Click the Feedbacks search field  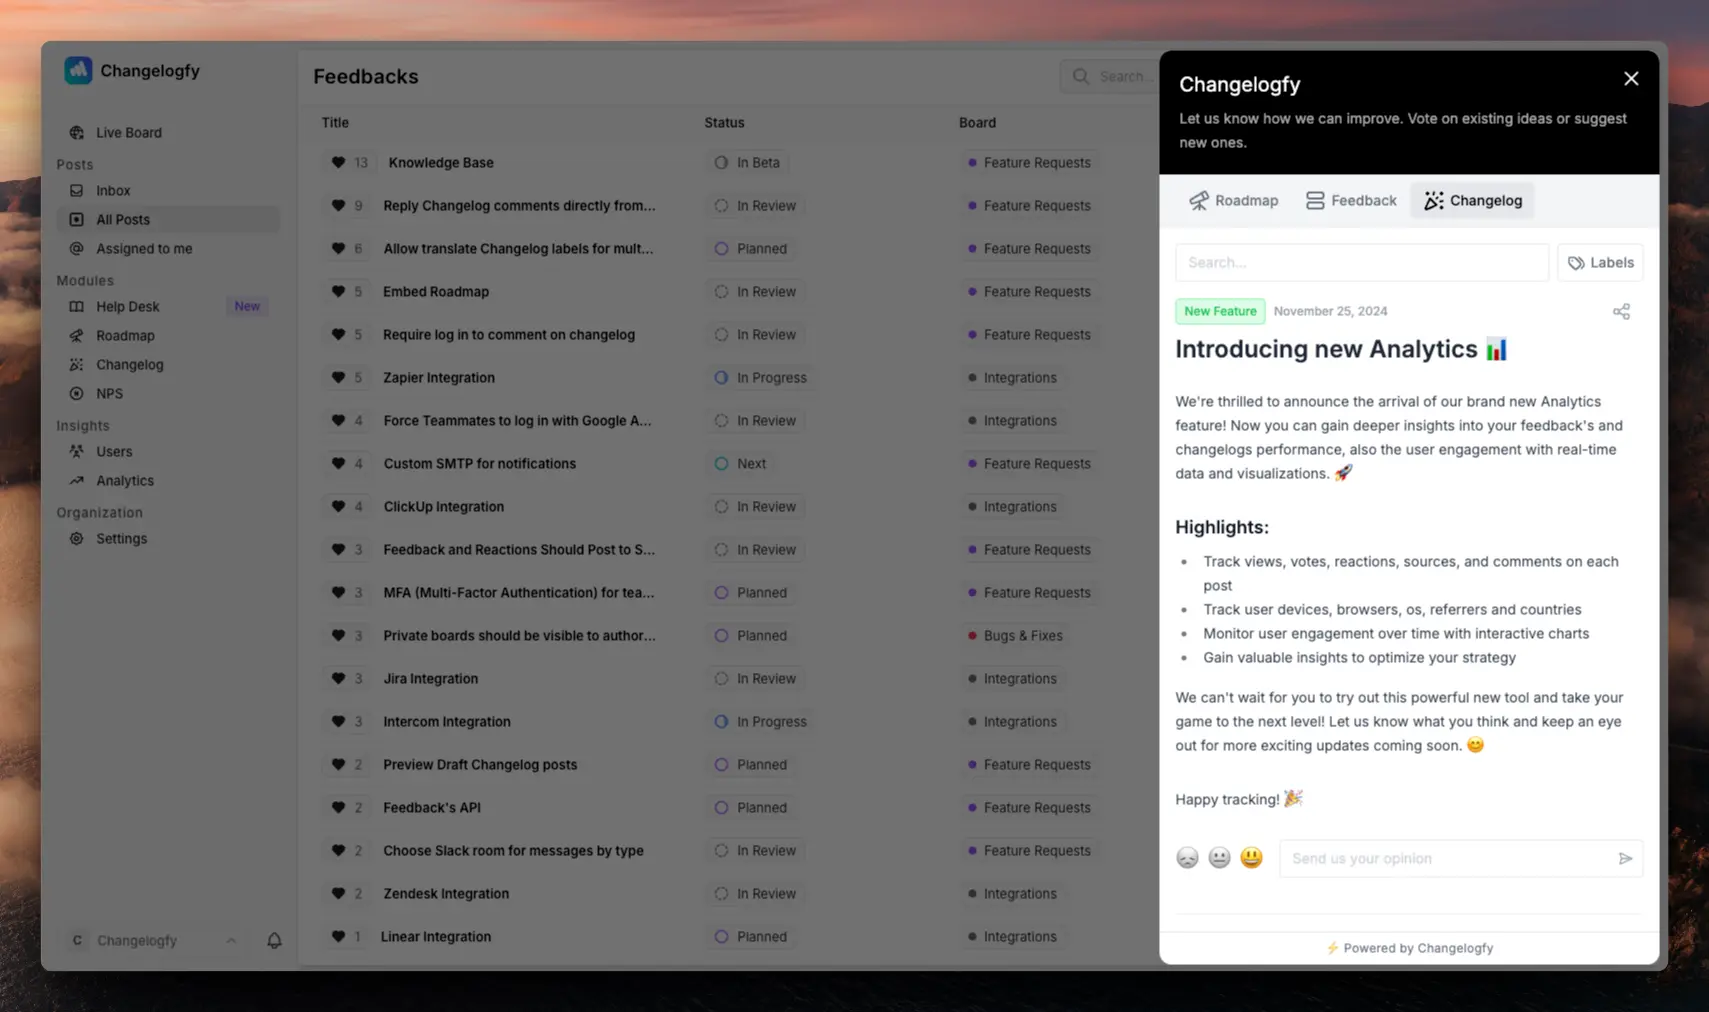click(x=1110, y=76)
